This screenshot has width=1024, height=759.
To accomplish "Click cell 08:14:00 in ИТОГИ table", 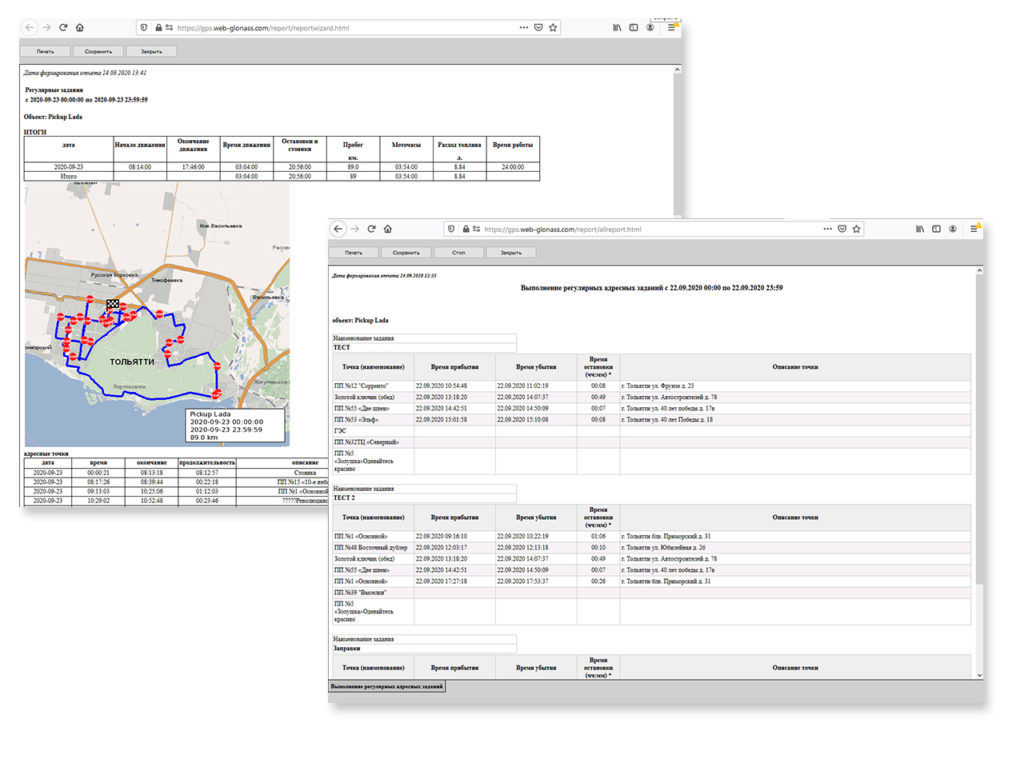I will (140, 167).
